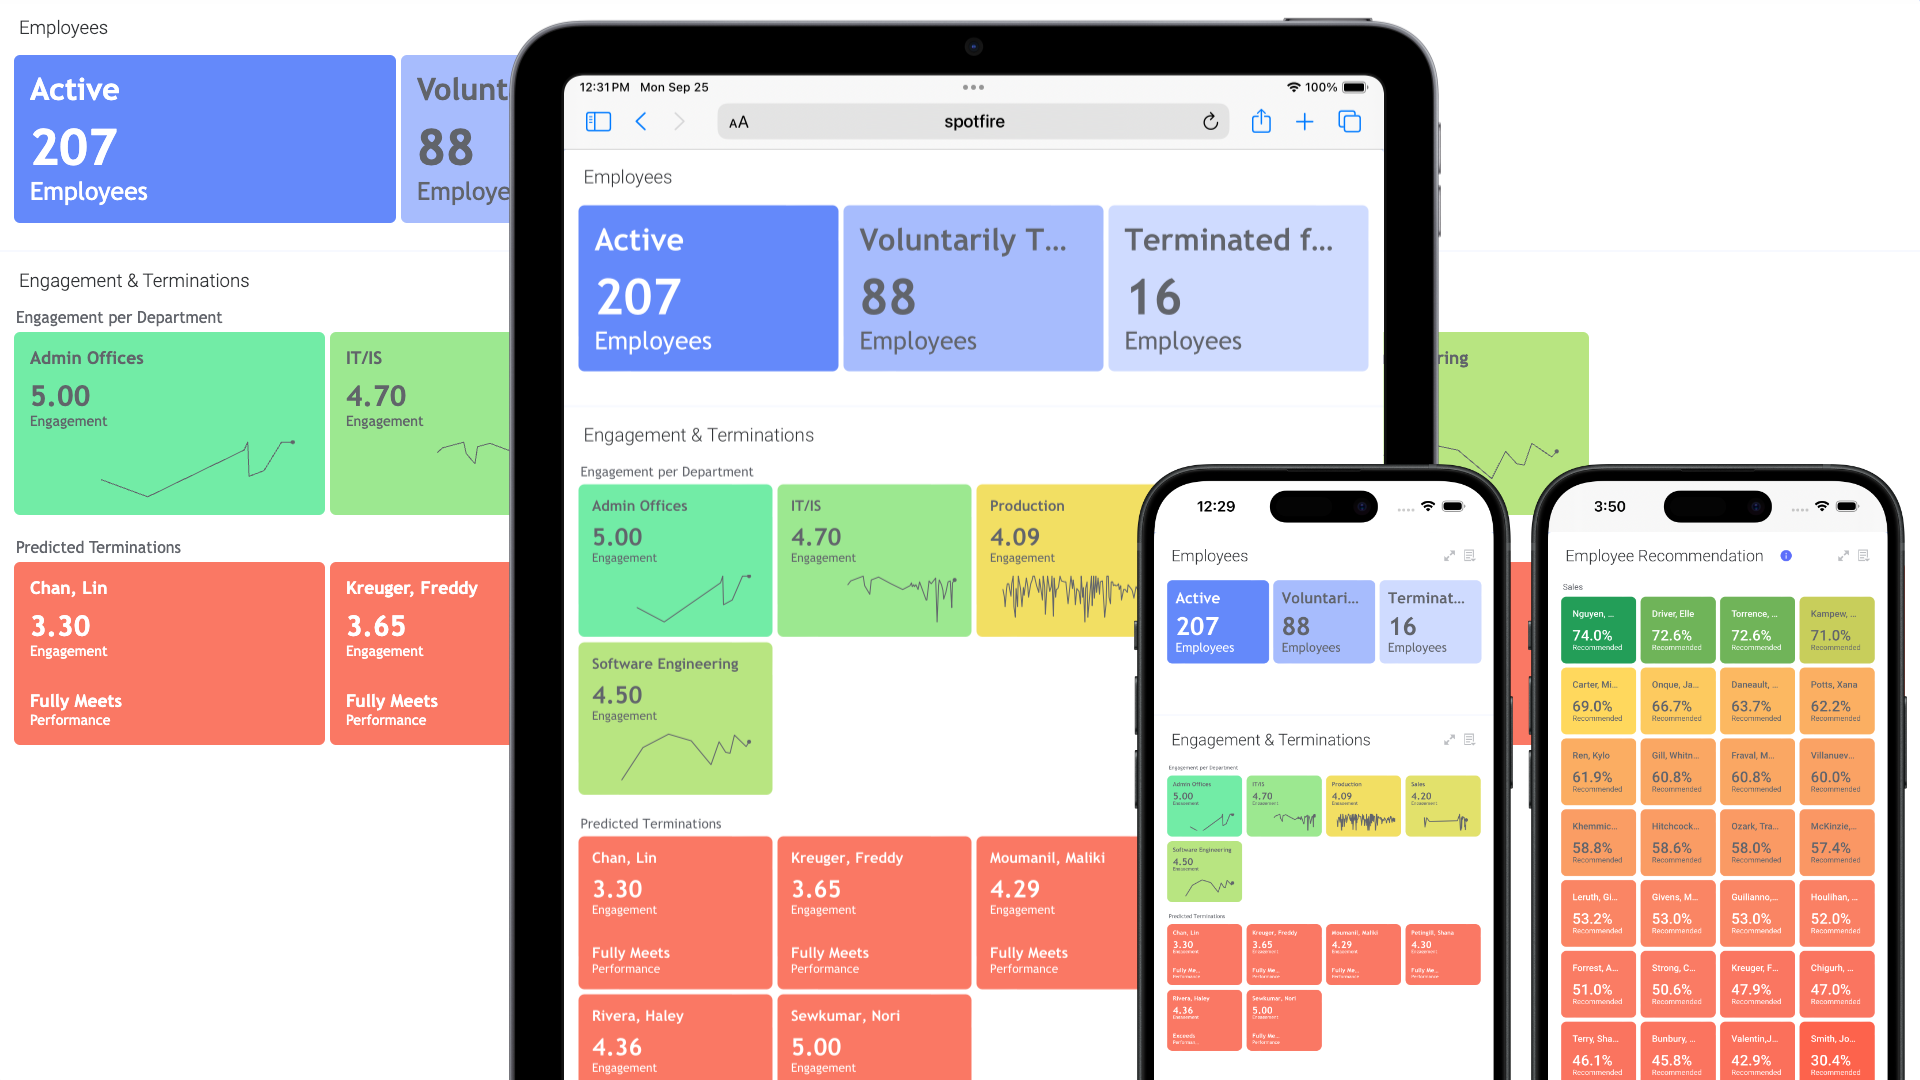This screenshot has height=1080, width=1920.
Task: Click the new tab icon in browser toolbar
Action: 1304,121
